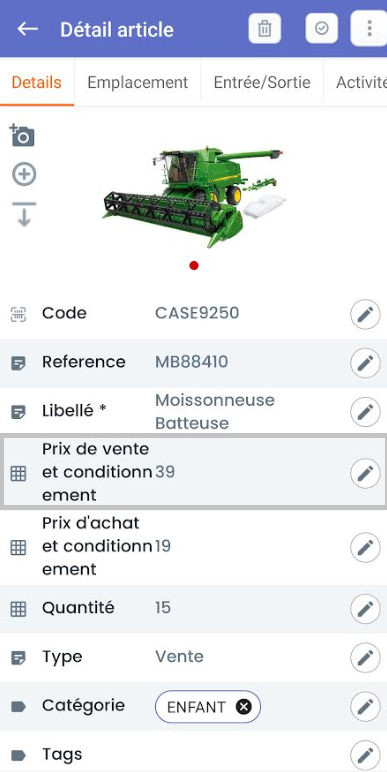This screenshot has width=387, height=772.
Task: Go back with the left arrow
Action: coord(28,29)
